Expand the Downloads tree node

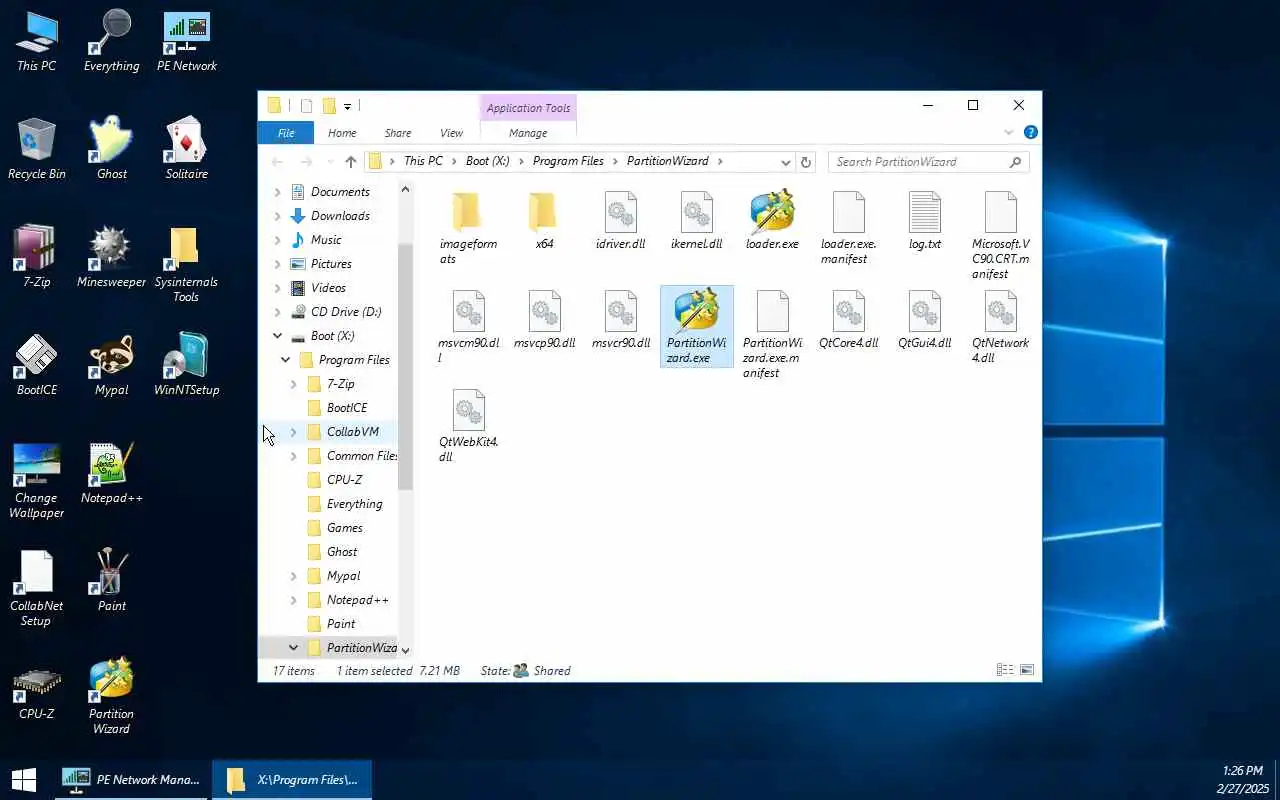pos(277,216)
